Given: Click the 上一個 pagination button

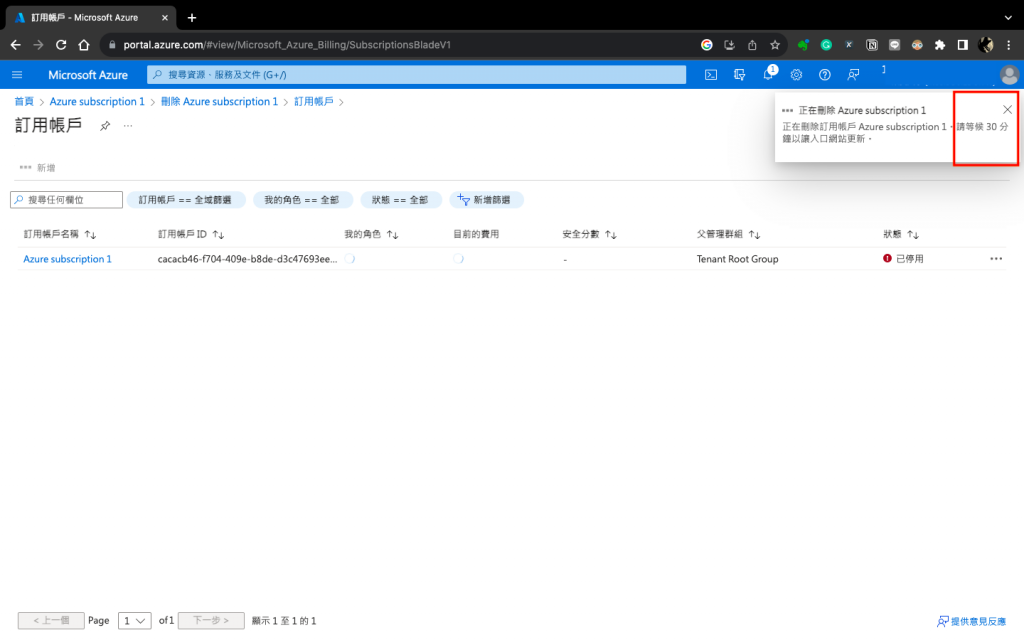Looking at the screenshot, I should click(51, 620).
